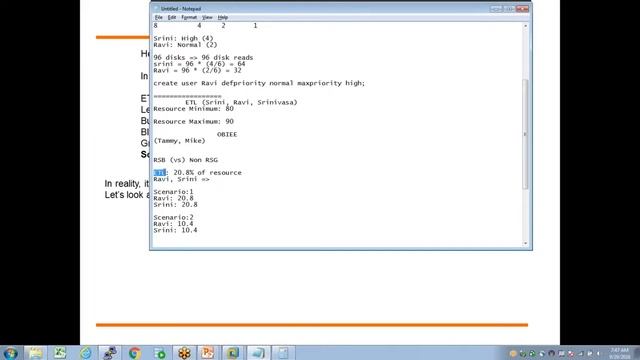Open the File menu in Notepad
The height and width of the screenshot is (360, 640).
click(x=158, y=18)
